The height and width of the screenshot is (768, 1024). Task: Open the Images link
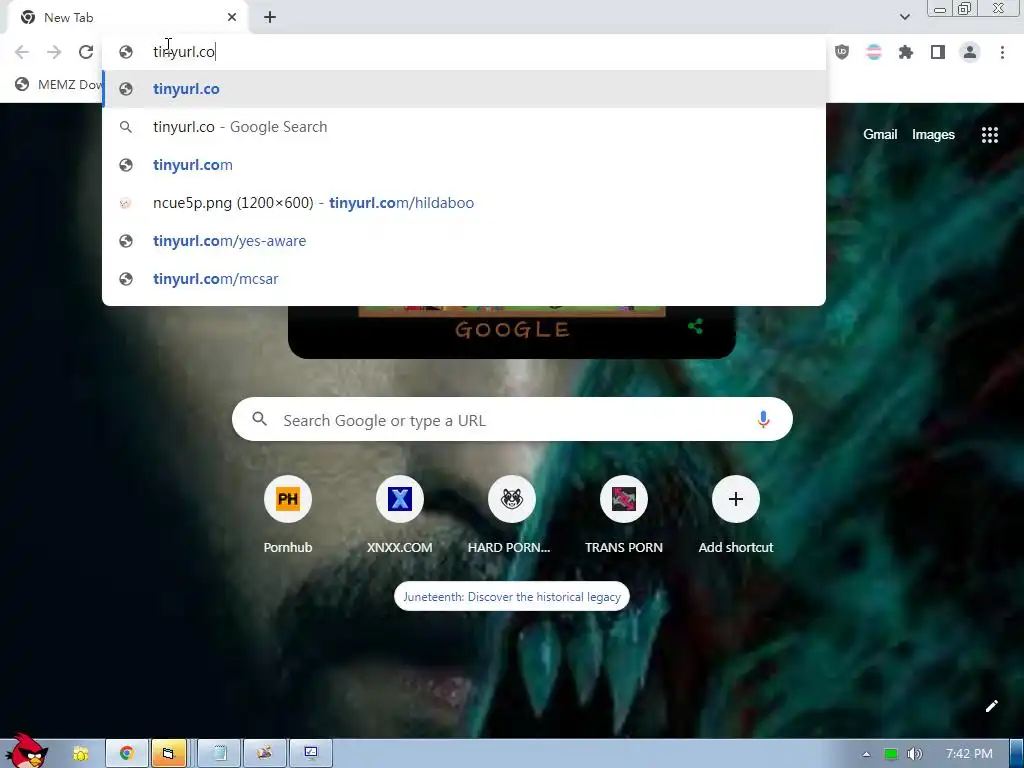point(933,135)
